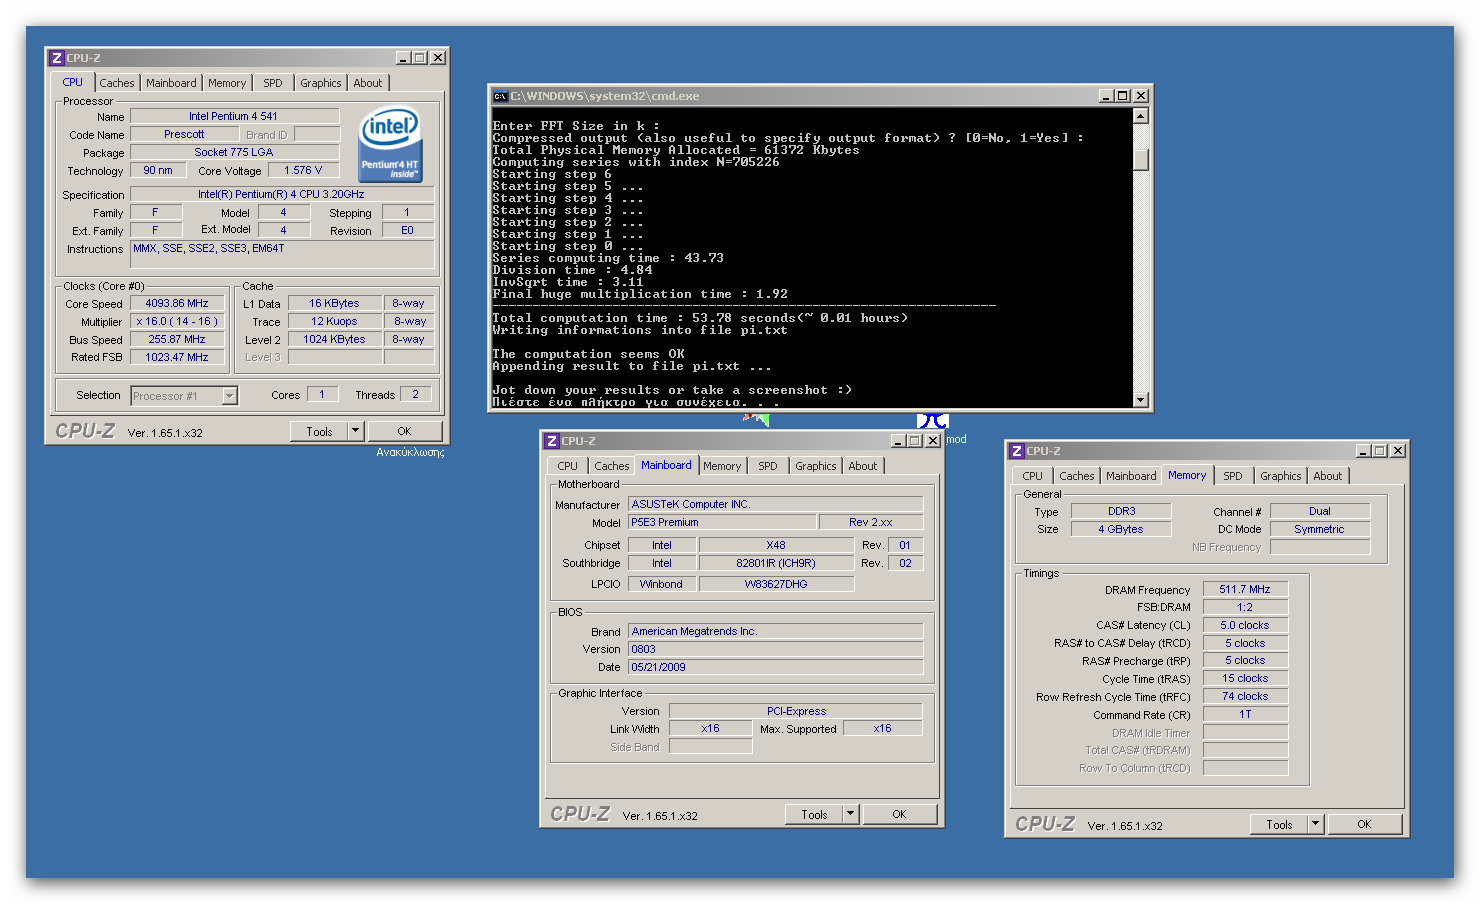Viewport: 1480px width, 904px height.
Task: Go to CPU tab in Memory window
Action: [1033, 476]
